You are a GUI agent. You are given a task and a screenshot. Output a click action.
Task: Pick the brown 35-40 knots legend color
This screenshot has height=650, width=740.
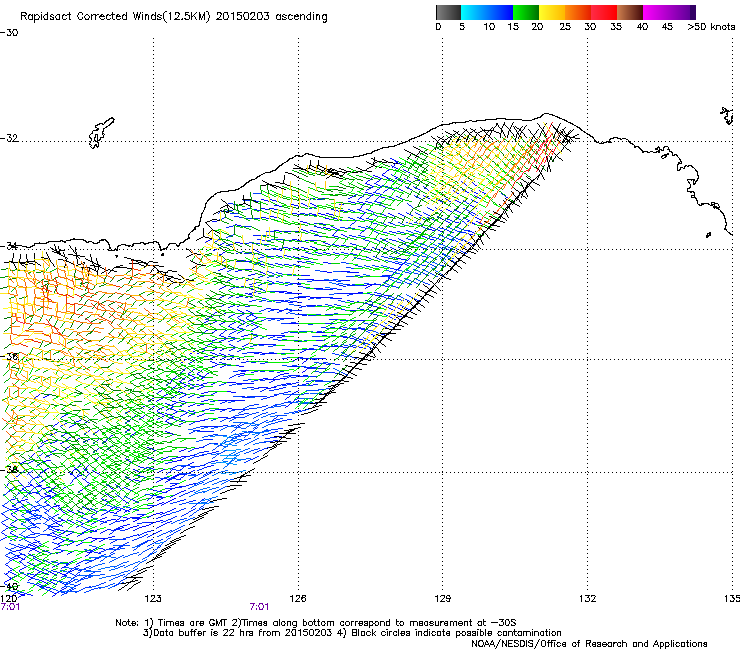click(630, 12)
